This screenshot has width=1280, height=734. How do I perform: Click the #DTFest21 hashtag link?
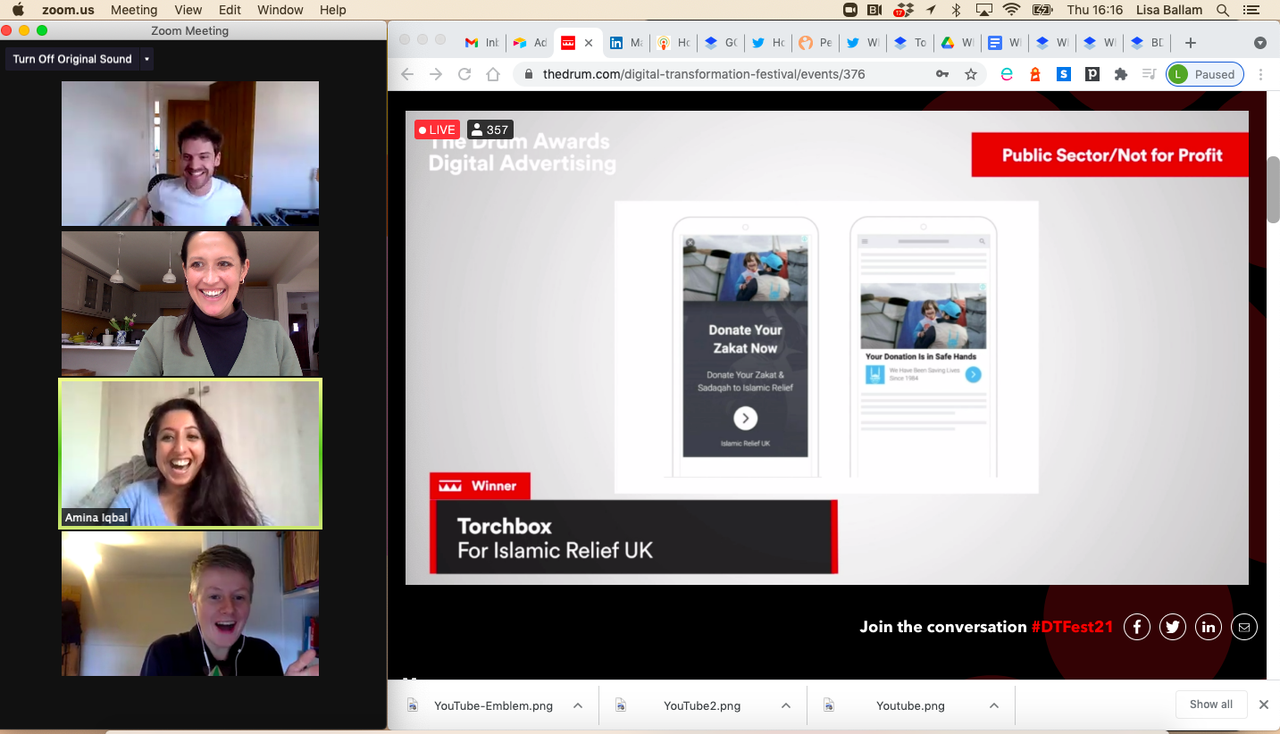(x=1071, y=627)
